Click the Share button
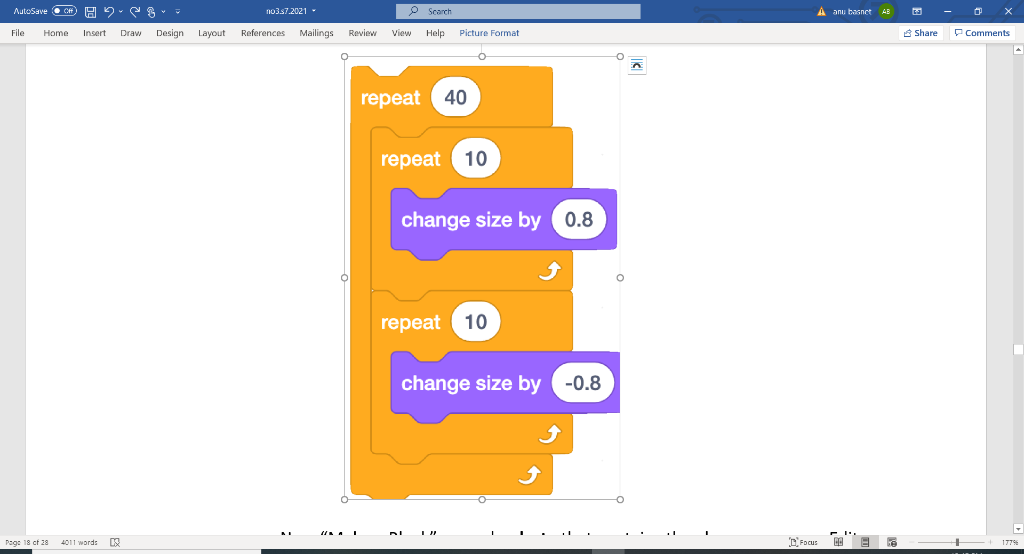Viewport: 1024px width, 554px height. click(921, 33)
